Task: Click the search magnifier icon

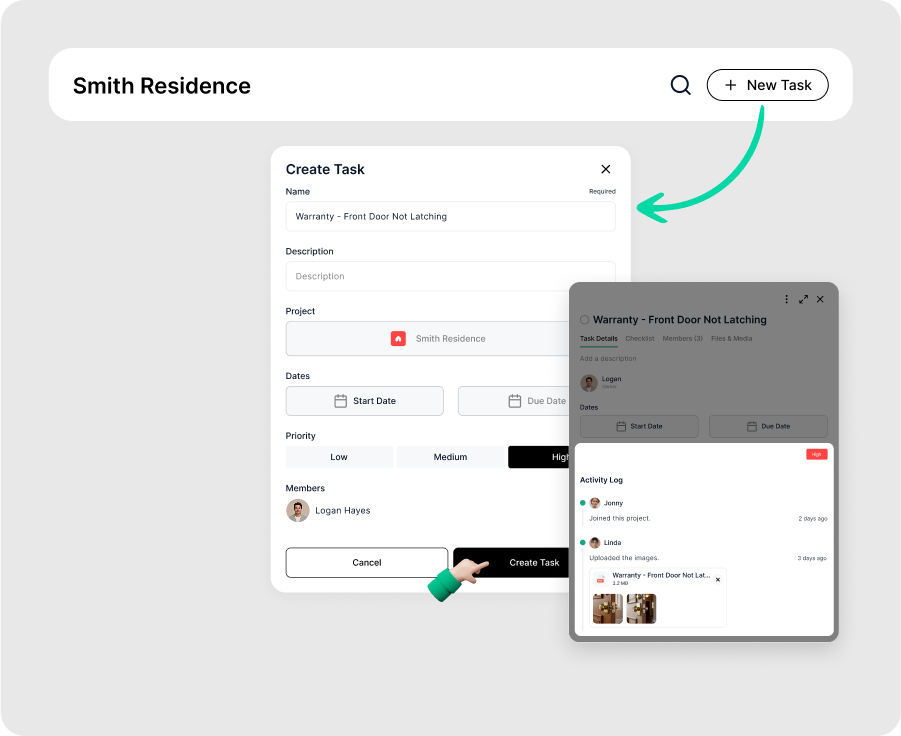Action: pyautogui.click(x=680, y=85)
